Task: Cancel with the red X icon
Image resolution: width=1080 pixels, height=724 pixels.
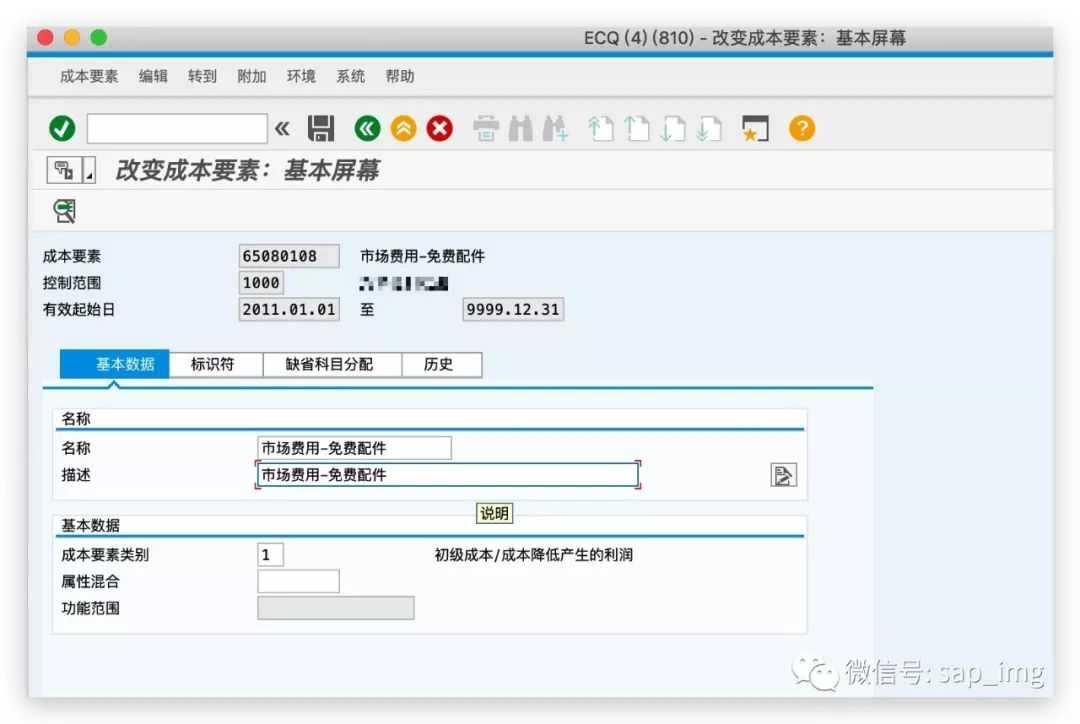Action: [439, 129]
